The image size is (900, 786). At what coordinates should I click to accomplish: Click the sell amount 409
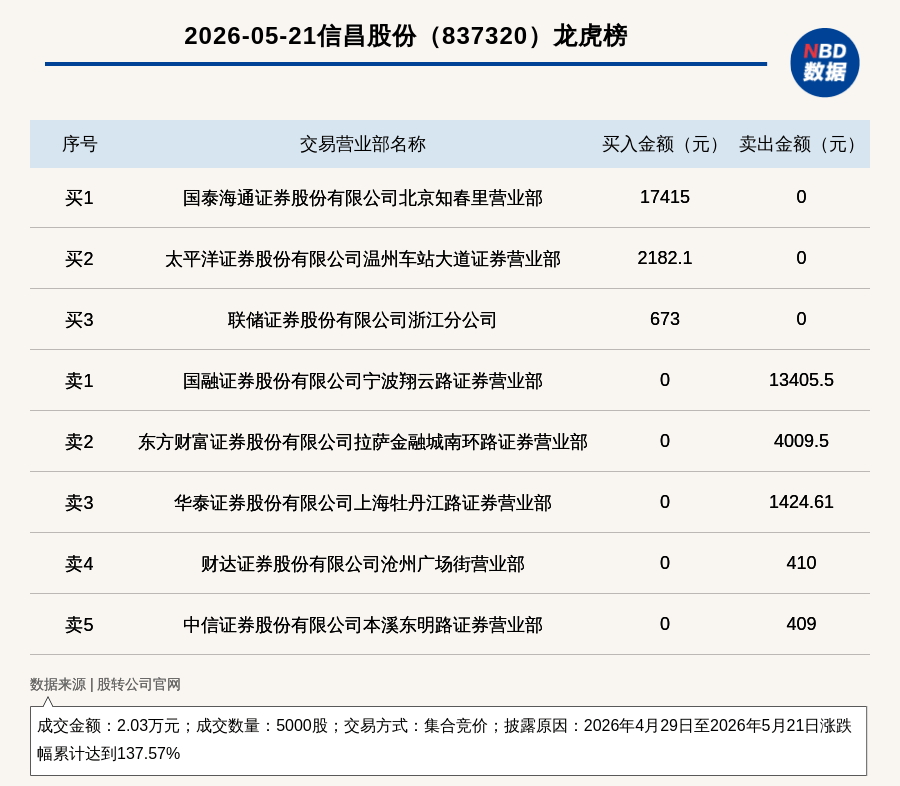[801, 624]
